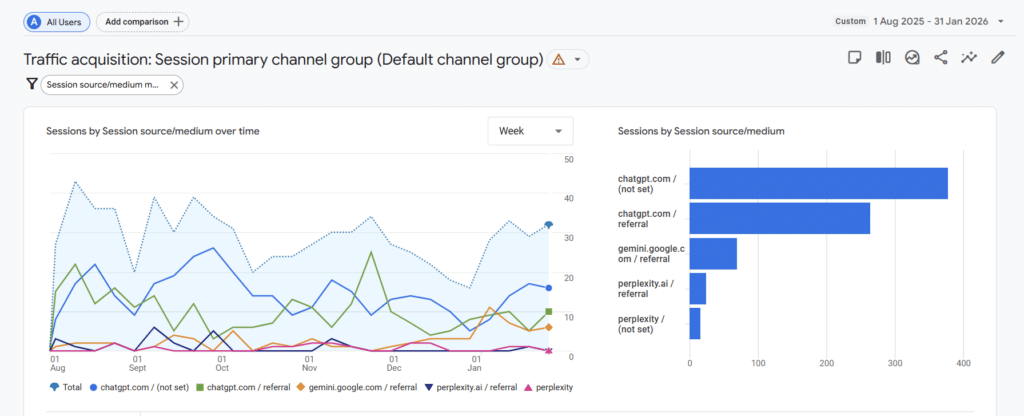Click the orange data warning triangle icon
Screen dimensions: 1024x416
(x=558, y=59)
